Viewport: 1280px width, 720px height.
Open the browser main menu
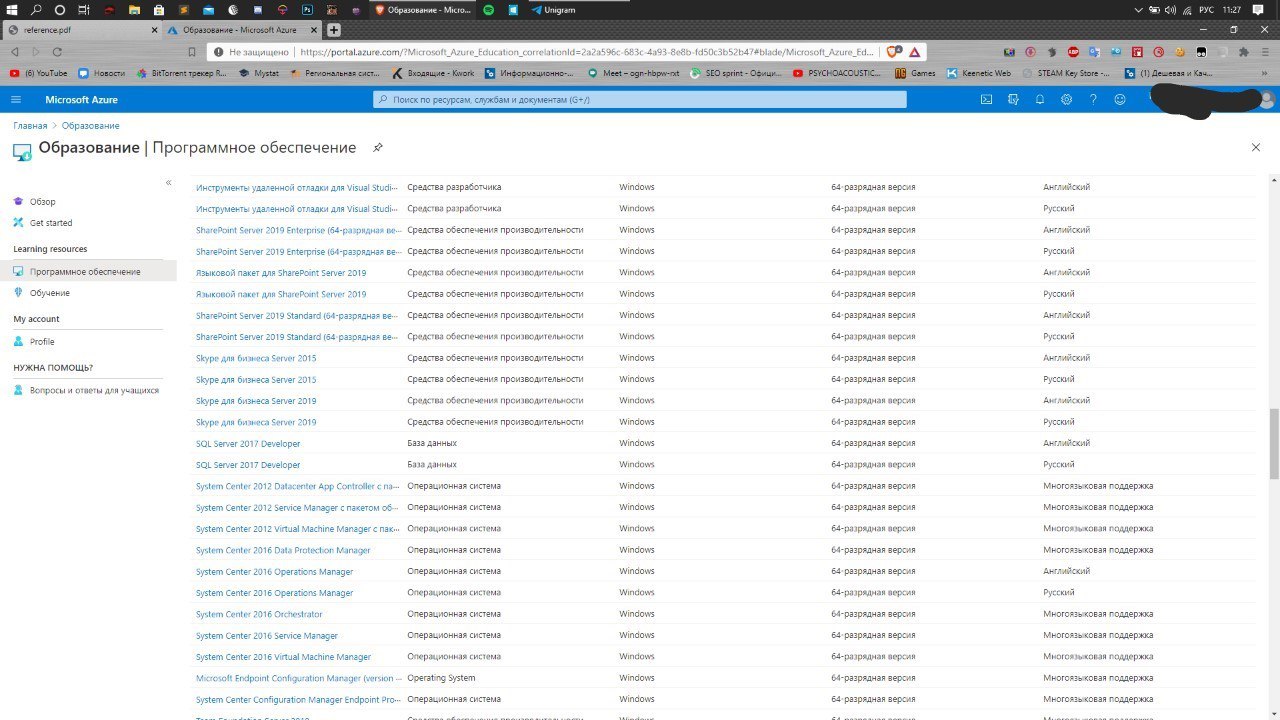(x=1267, y=52)
